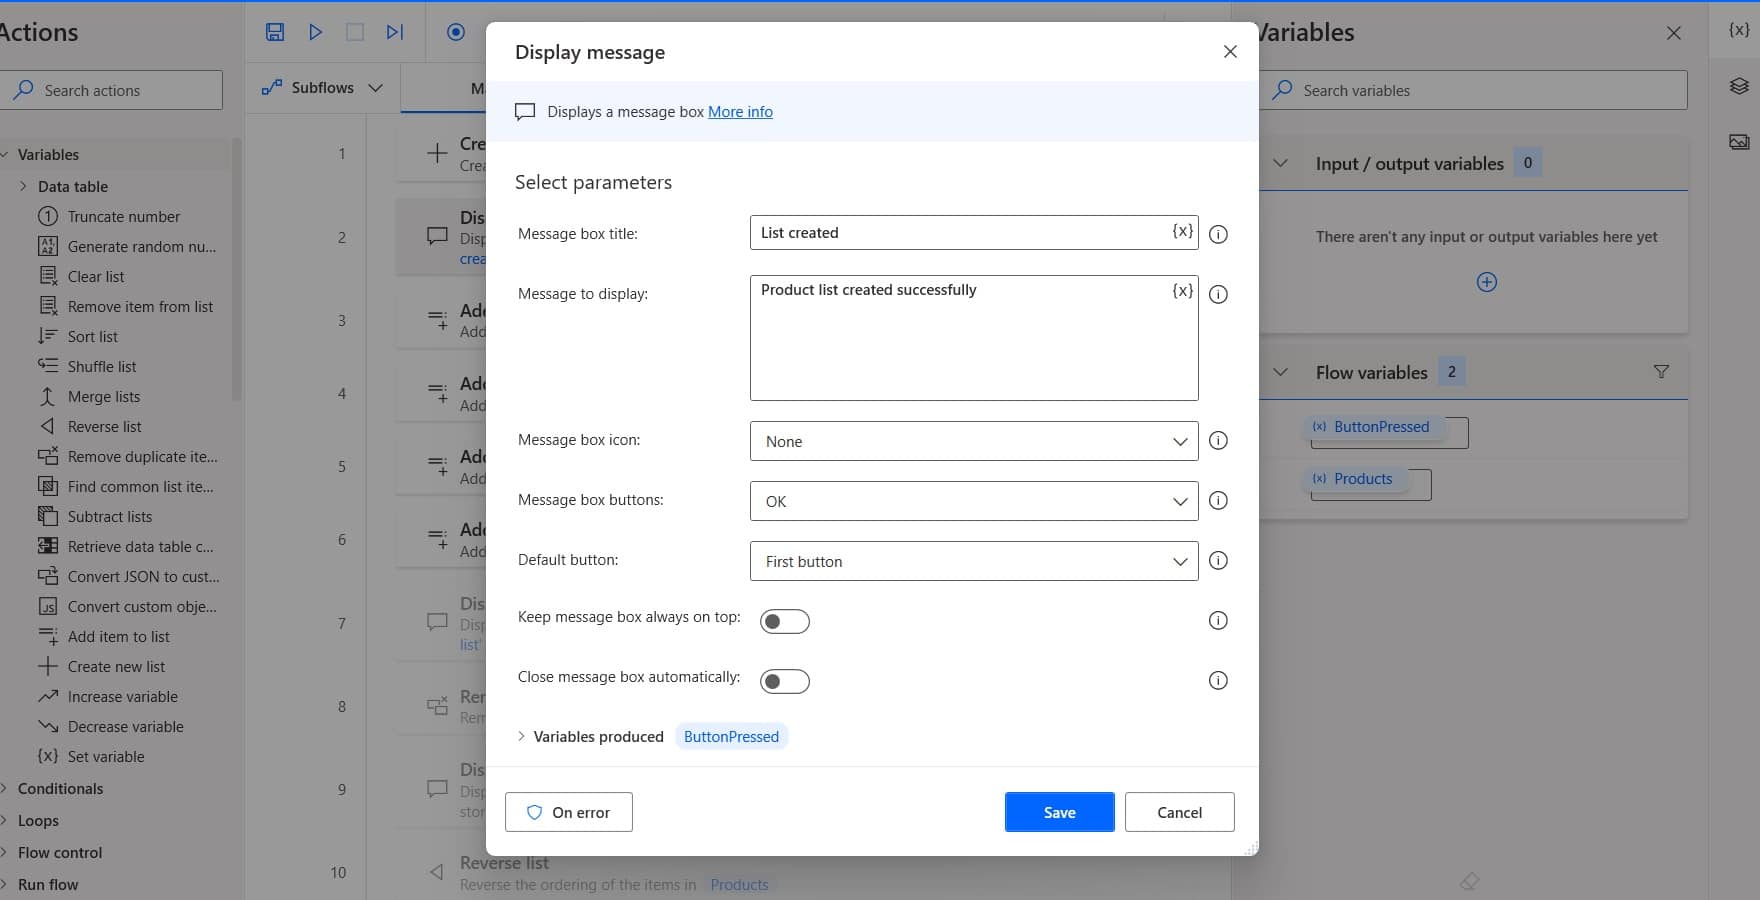
Task: Add an input/output variable with plus icon
Action: 1487,281
